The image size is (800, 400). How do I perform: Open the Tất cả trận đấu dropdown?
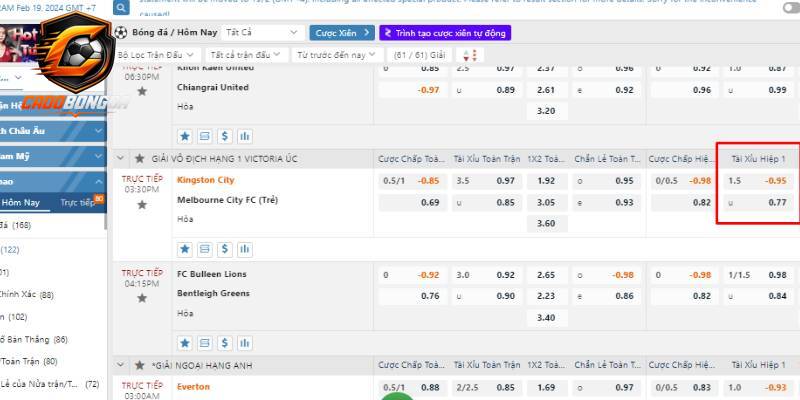point(246,55)
